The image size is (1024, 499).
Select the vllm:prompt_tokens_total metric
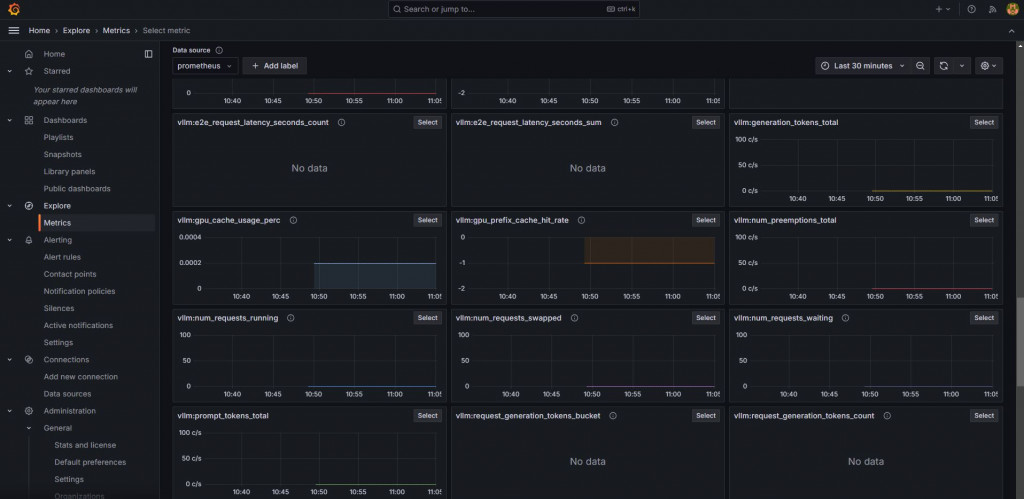coord(427,415)
